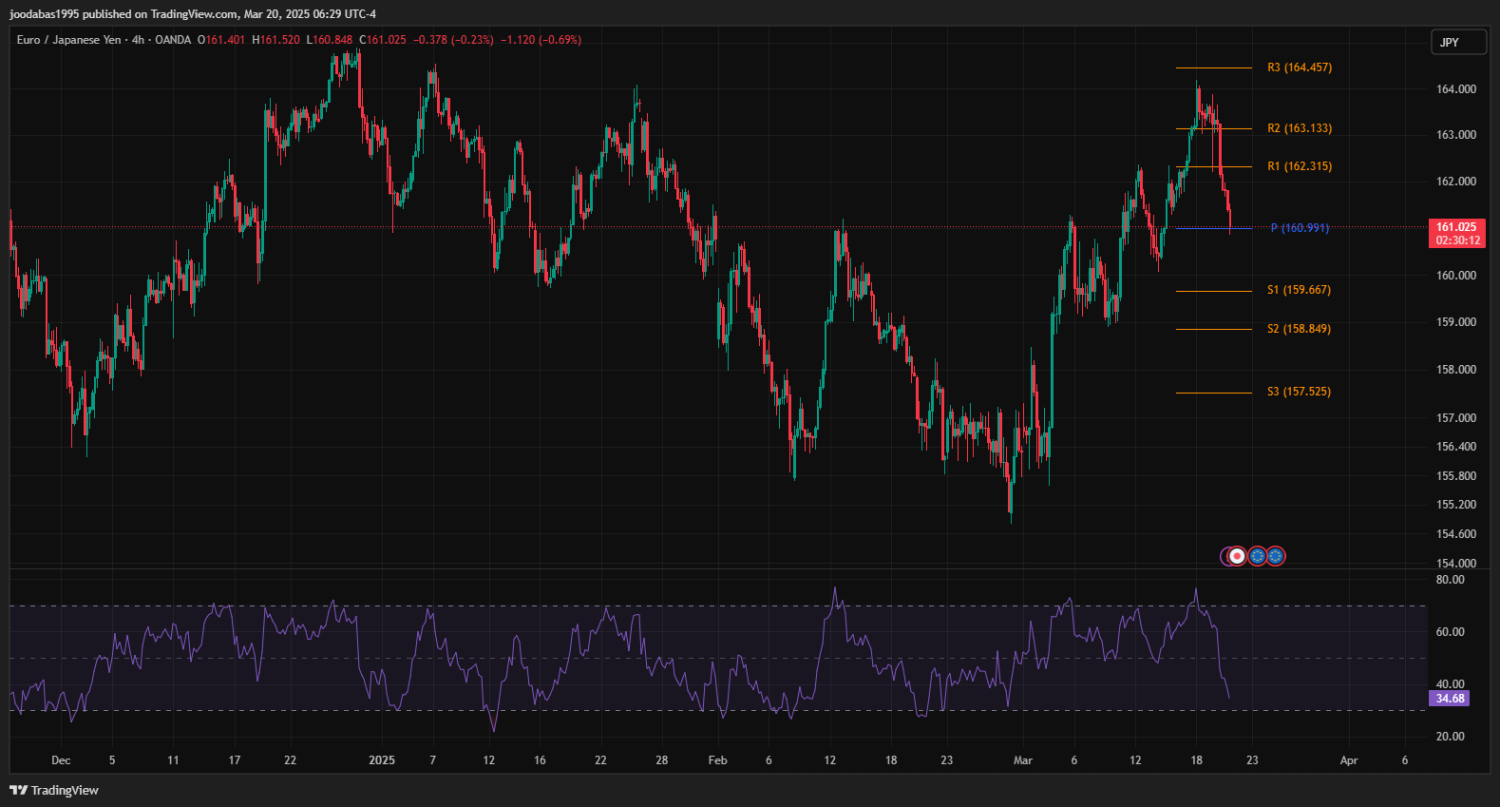Click the Japan flag economic event icon
This screenshot has width=1500, height=807.
click(1237, 556)
